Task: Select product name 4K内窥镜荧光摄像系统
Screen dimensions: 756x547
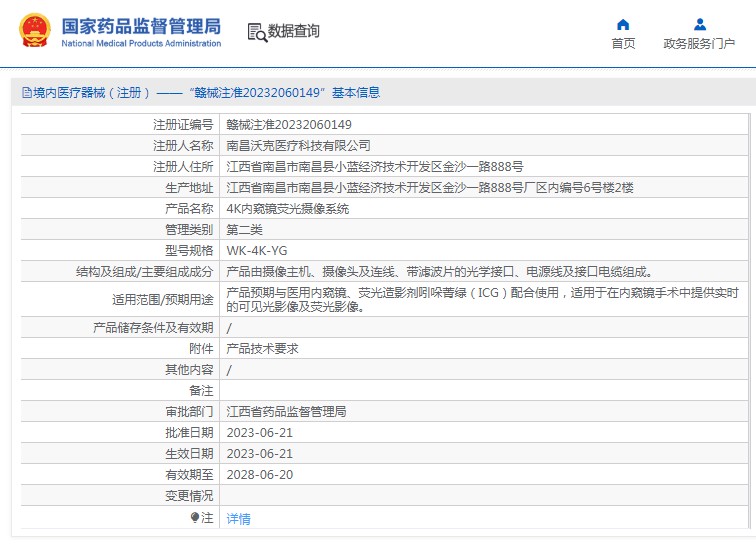Action: [287, 209]
